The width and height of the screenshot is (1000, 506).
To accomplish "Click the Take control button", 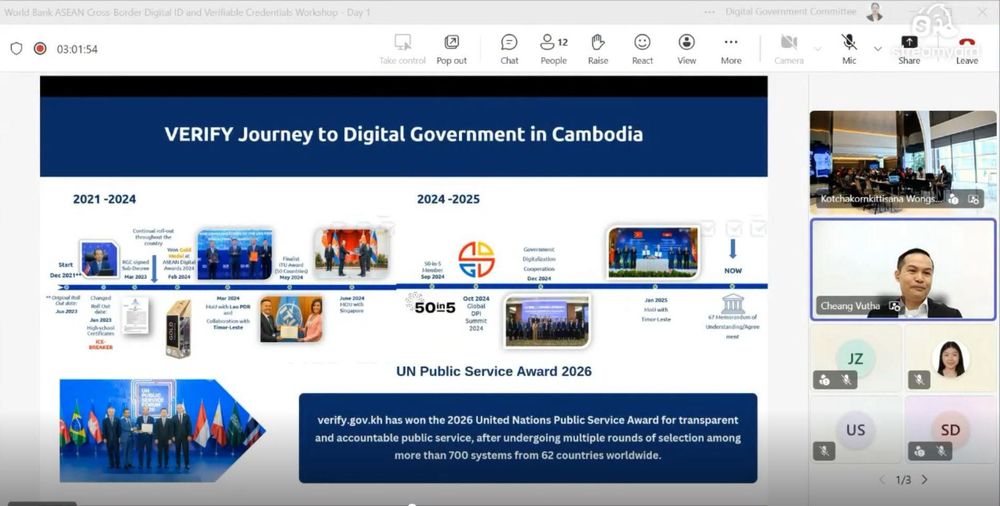I will [x=402, y=49].
